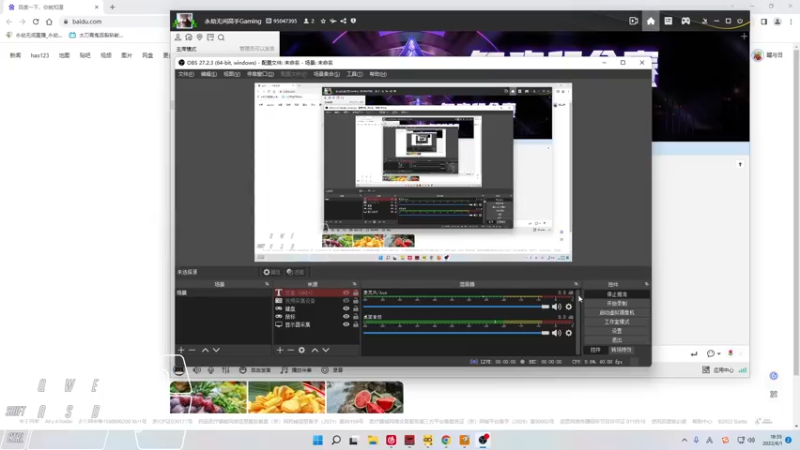
Task: Pop out the Scenes dock with its header icon
Action: [267, 284]
